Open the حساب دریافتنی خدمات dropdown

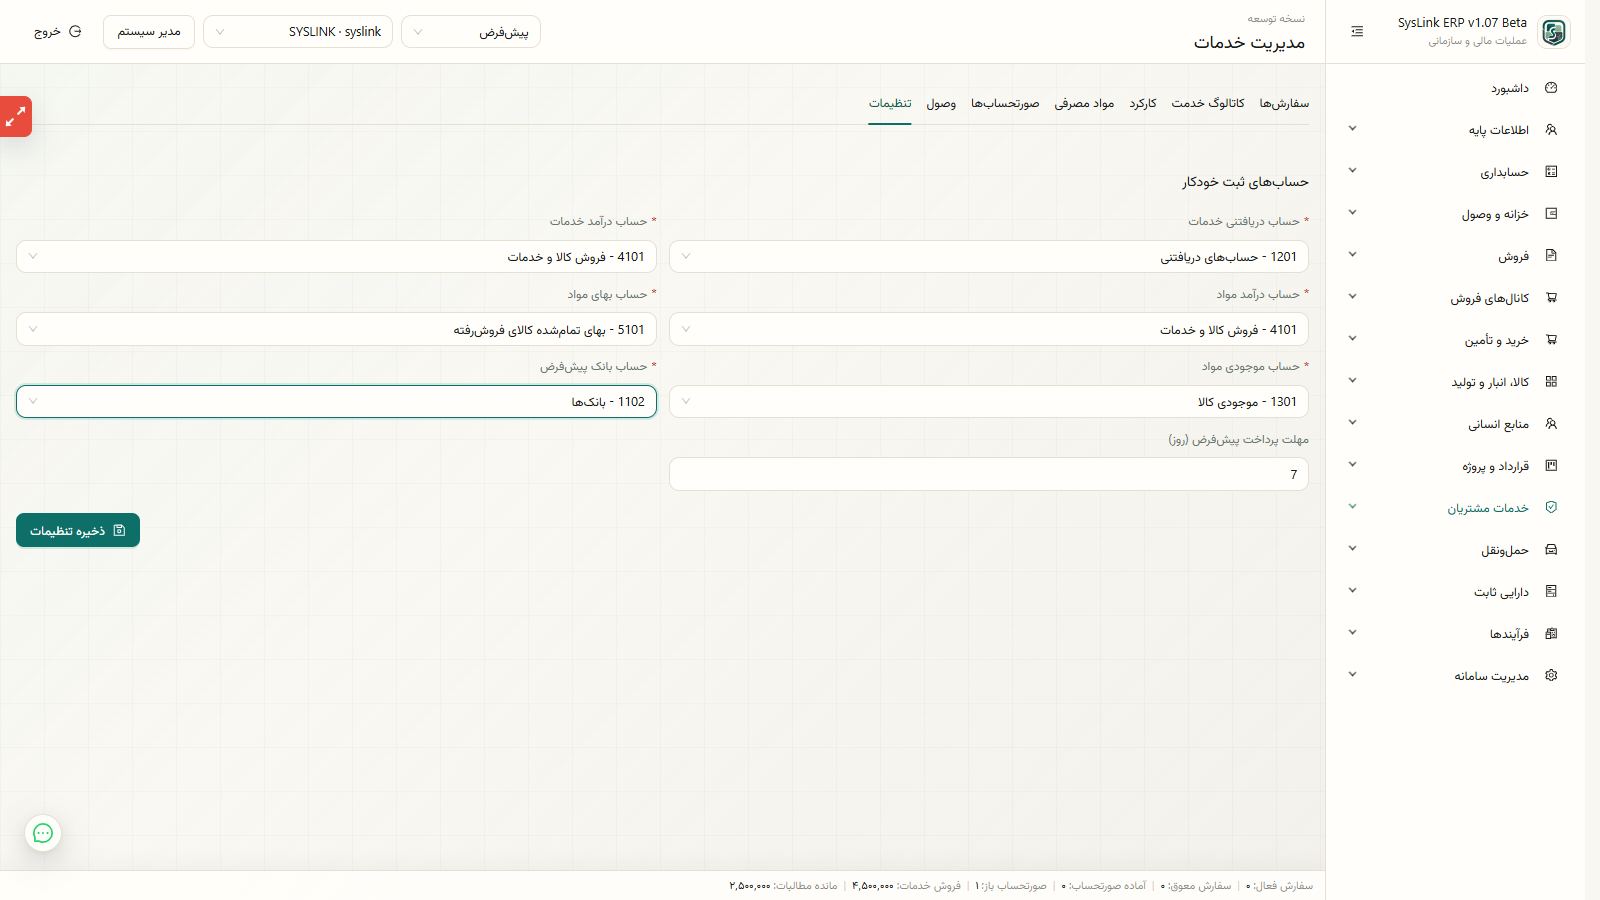tap(988, 257)
